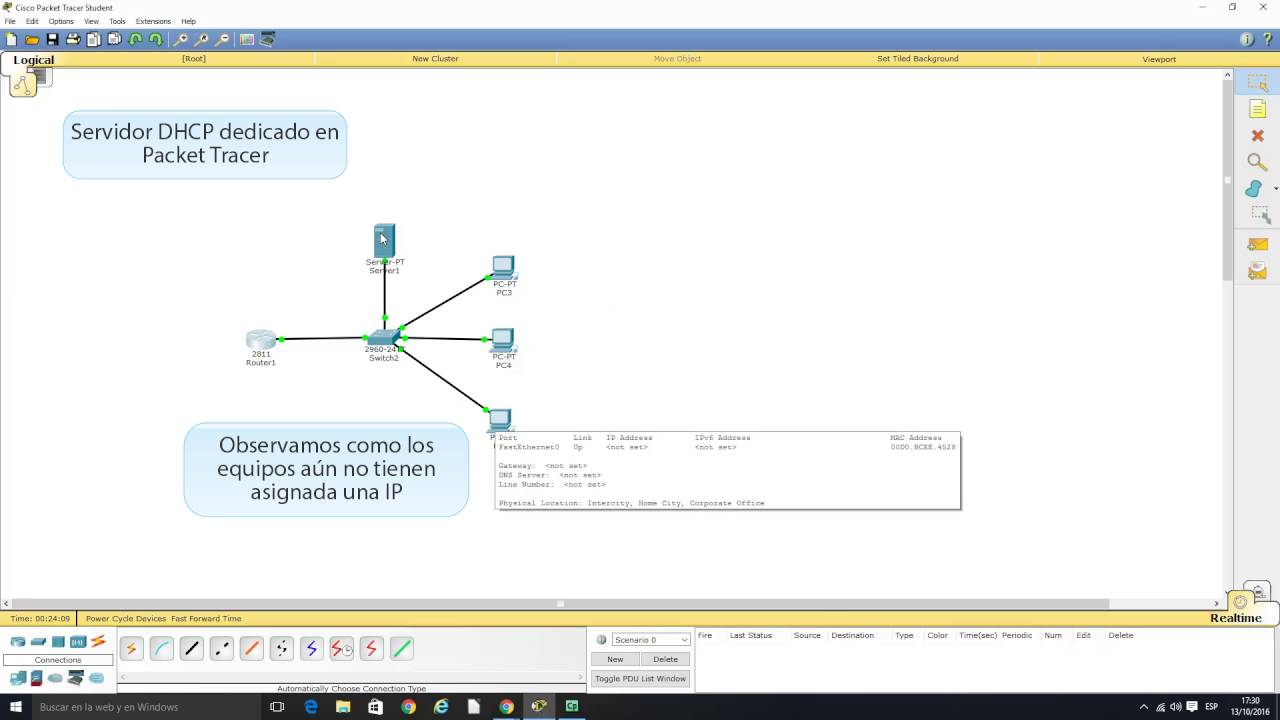Click PC3 computer icon
This screenshot has width=1280, height=720.
[503, 268]
